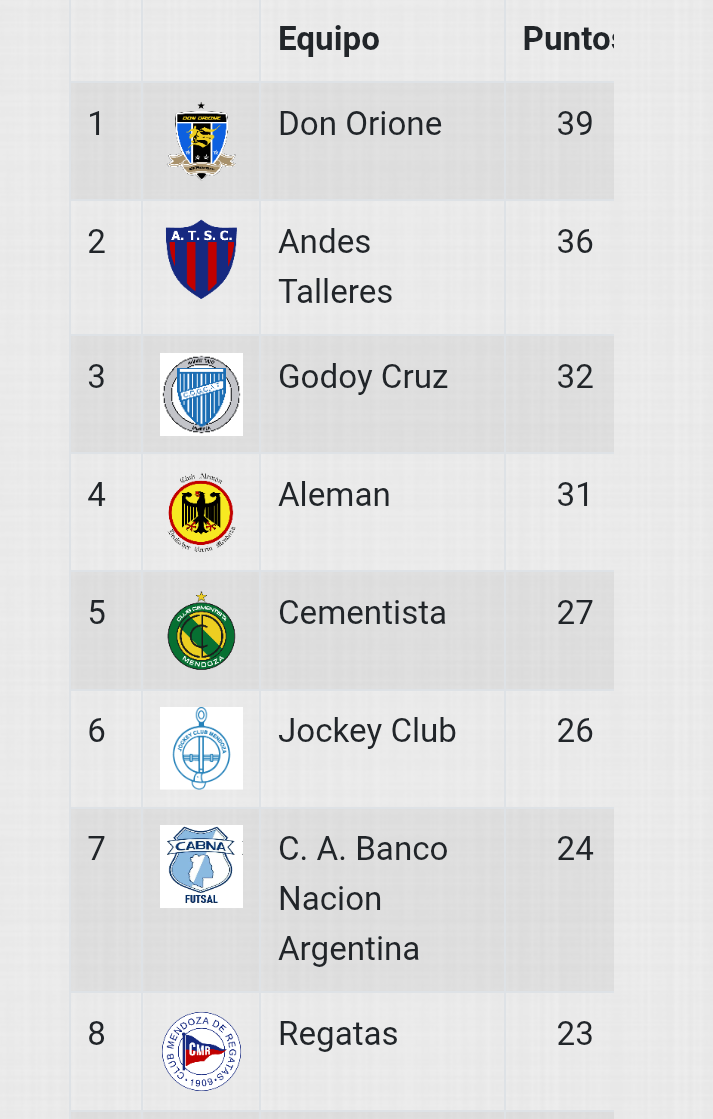The width and height of the screenshot is (713, 1119).
Task: Open the Cementista green circular logo
Action: coord(201,631)
